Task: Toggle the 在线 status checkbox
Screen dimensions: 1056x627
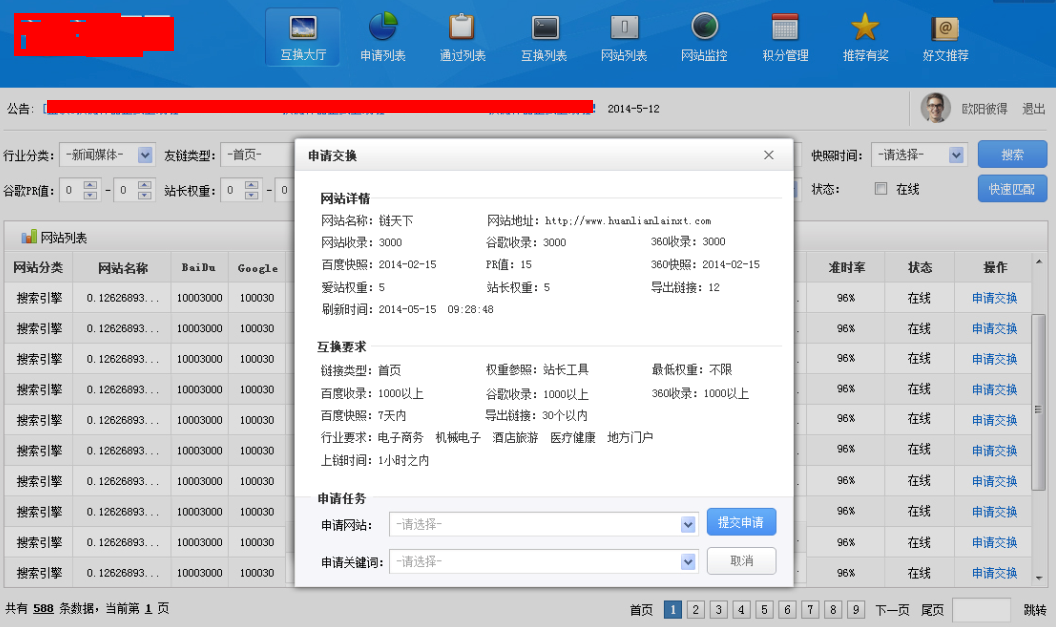Action: click(881, 189)
